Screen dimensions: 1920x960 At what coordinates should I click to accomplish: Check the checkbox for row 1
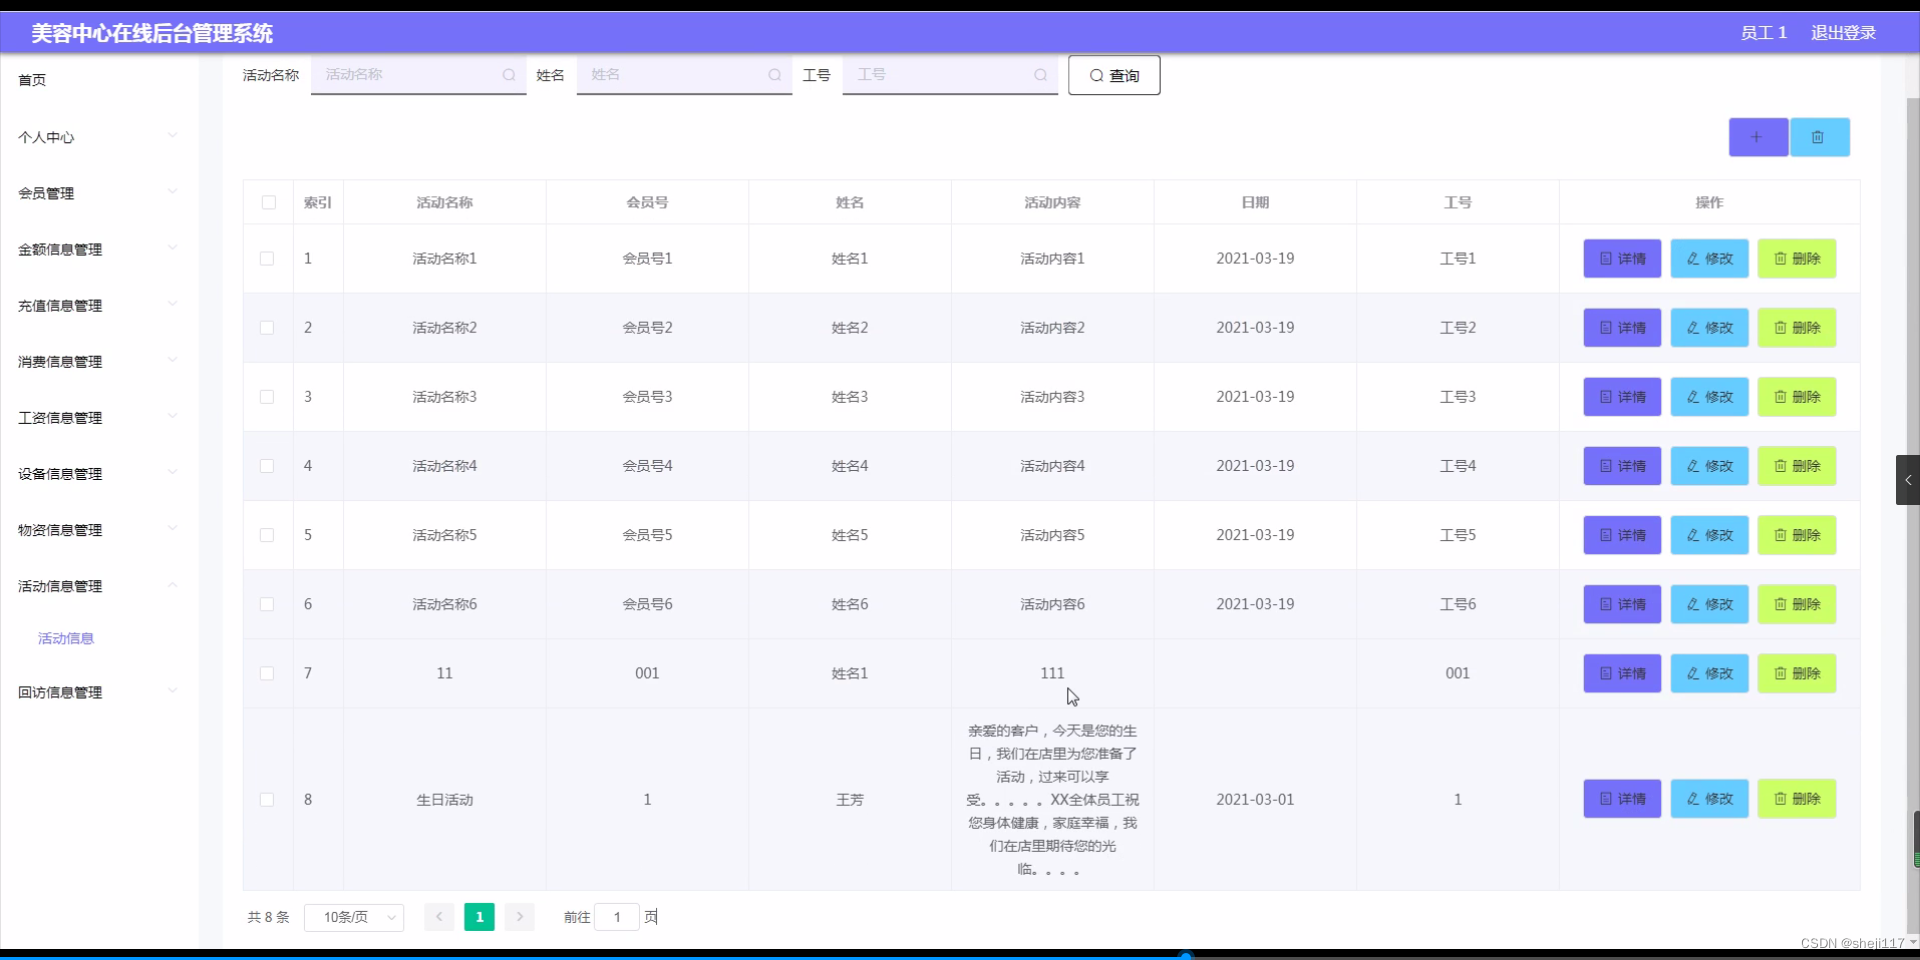tap(268, 258)
